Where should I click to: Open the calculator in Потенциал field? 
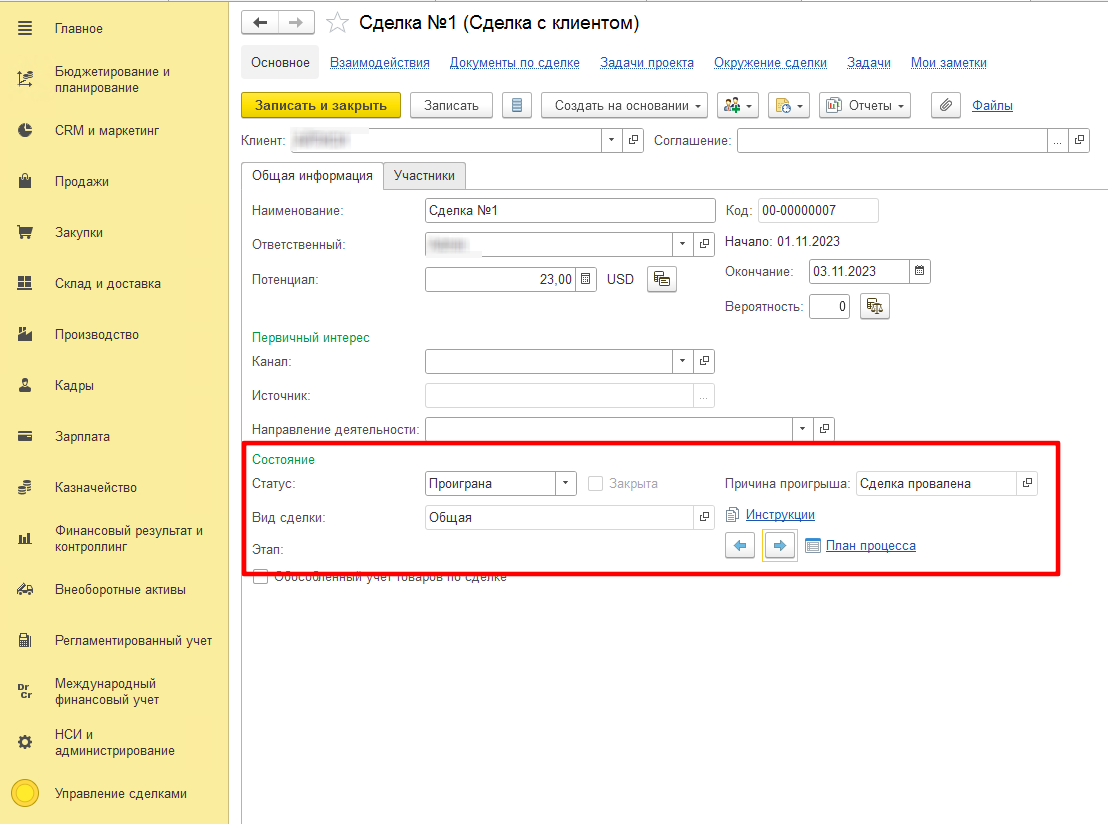[x=586, y=280]
